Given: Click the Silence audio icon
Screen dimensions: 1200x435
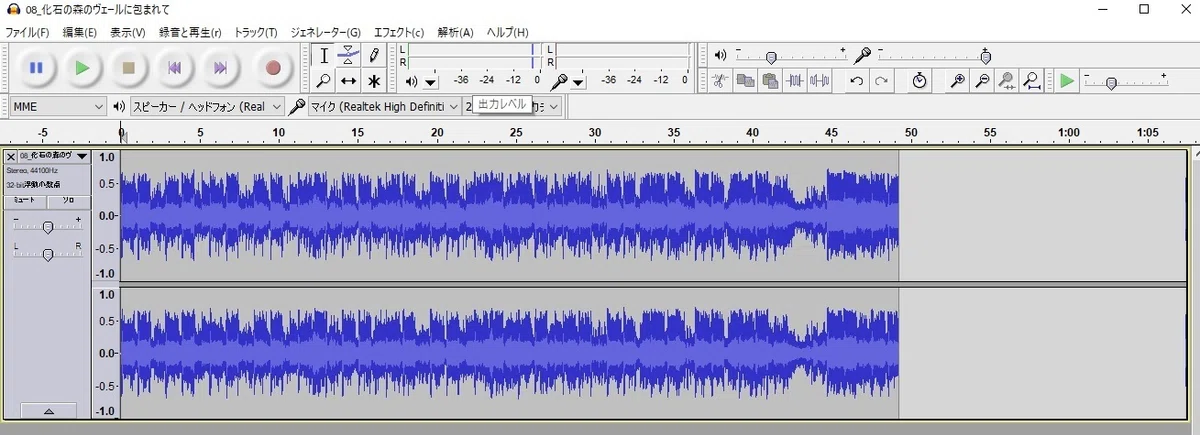Looking at the screenshot, I should [x=820, y=81].
